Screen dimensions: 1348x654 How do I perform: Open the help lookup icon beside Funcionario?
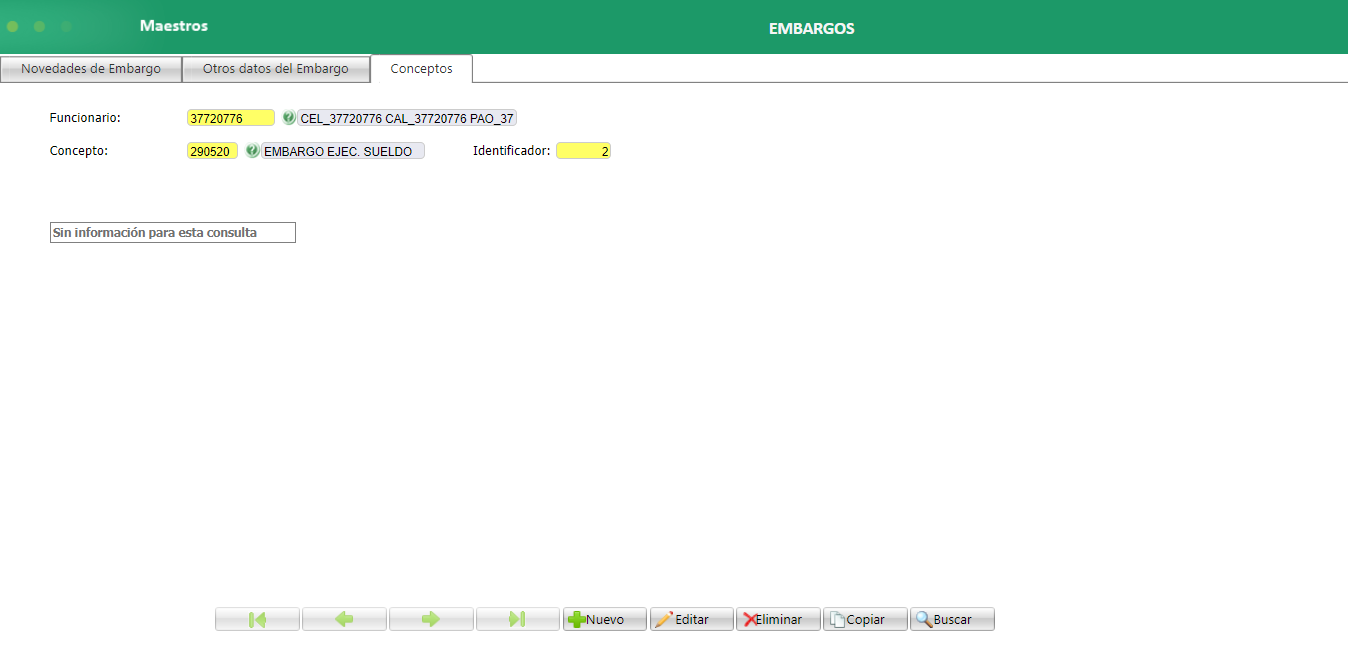(x=289, y=118)
